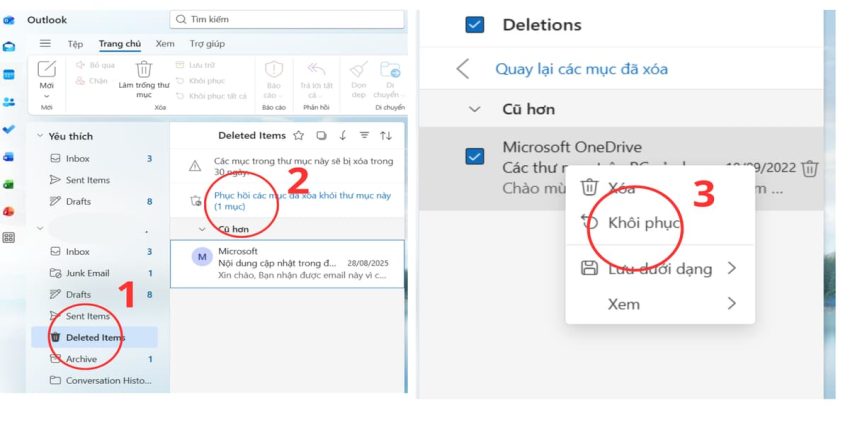Select the Deleted Items folder
The height and width of the screenshot is (425, 850).
[94, 337]
